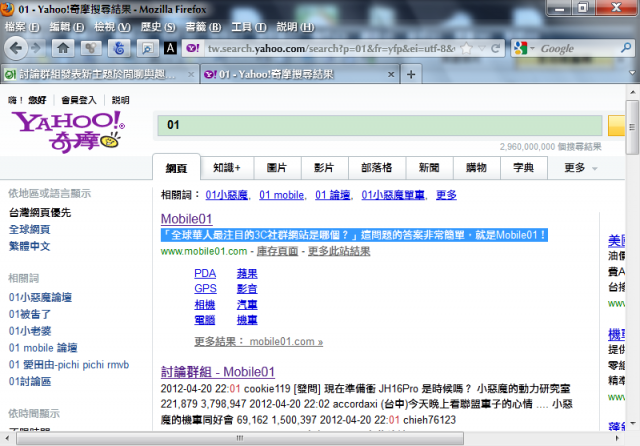Viewport: 640px width, 446px height.
Task: Click the 說明 link beside 會員登入
Action: [x=120, y=100]
